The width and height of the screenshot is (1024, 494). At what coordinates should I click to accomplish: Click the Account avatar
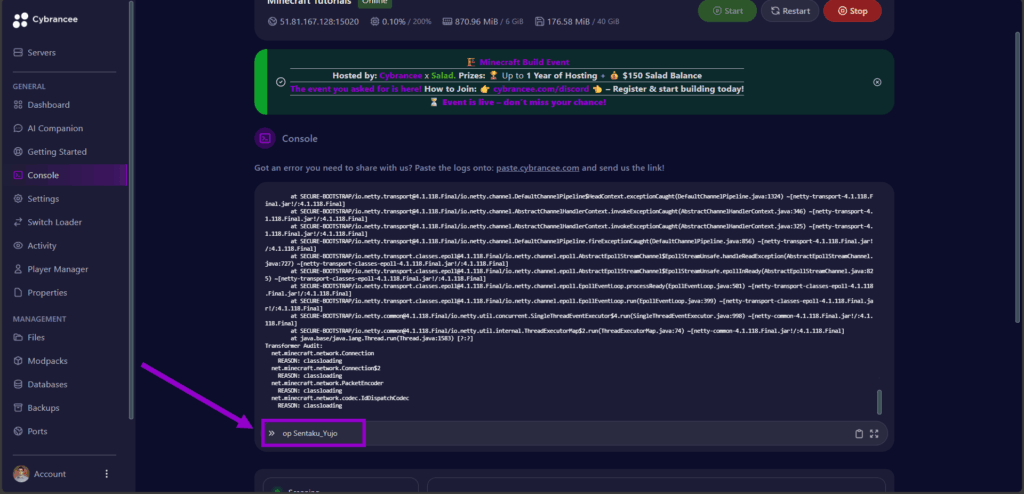click(21, 474)
